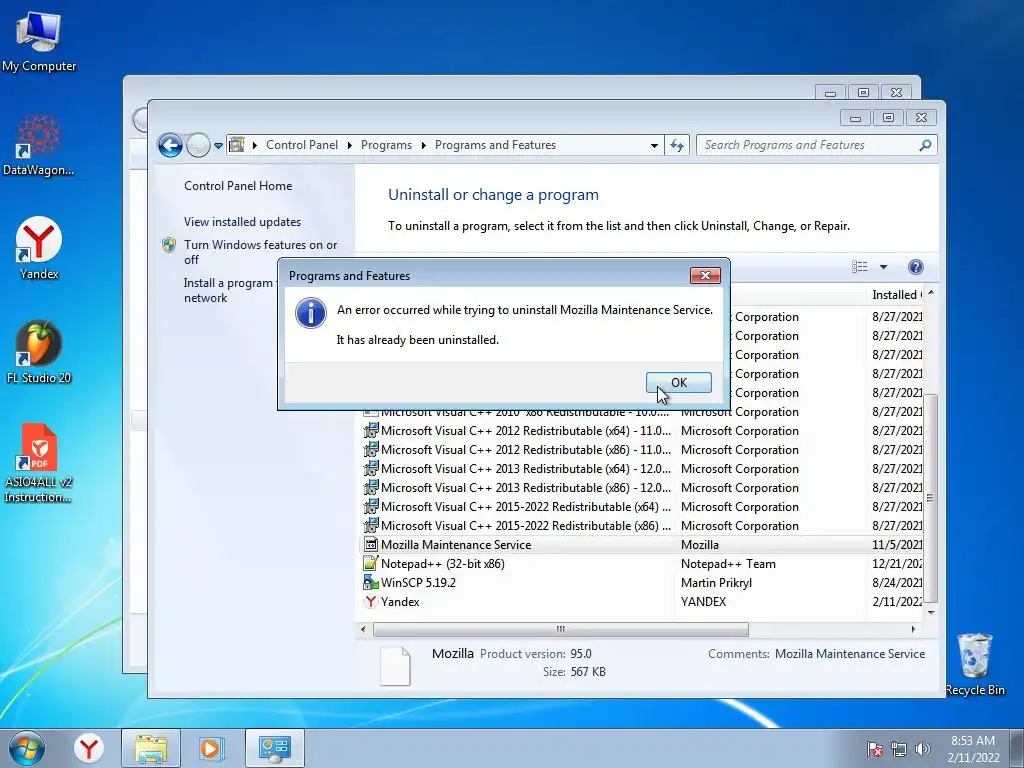Open Windows Explorer from the taskbar
Image resolution: width=1024 pixels, height=768 pixels.
point(151,748)
